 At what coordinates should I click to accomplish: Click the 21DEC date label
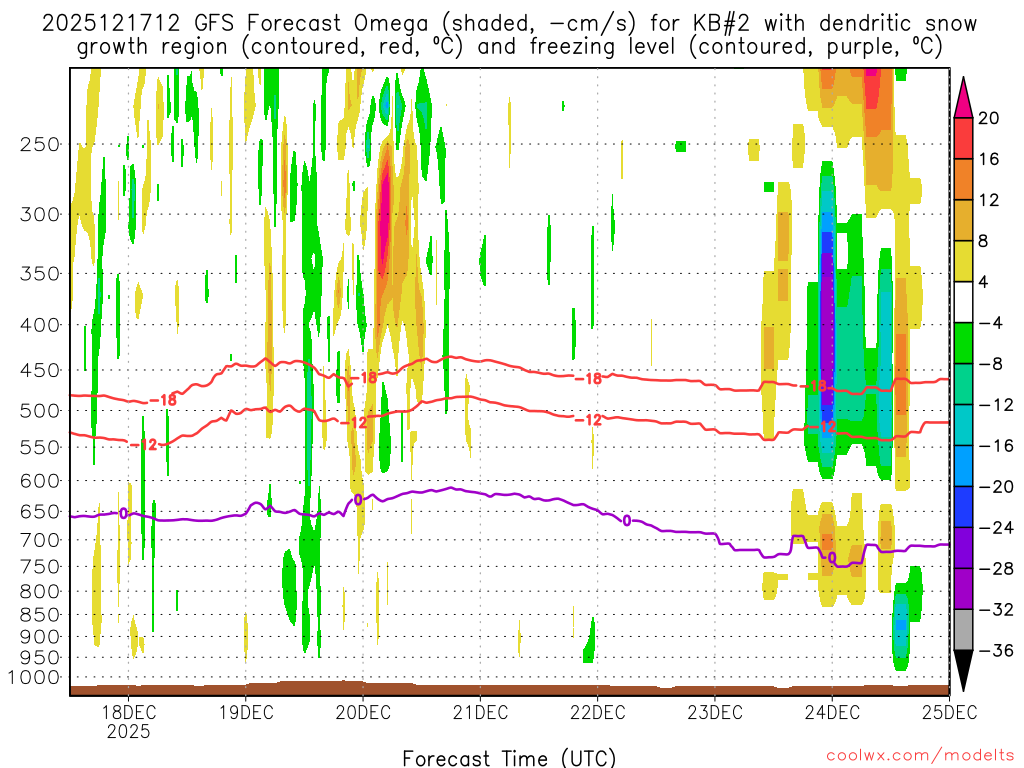pos(480,711)
